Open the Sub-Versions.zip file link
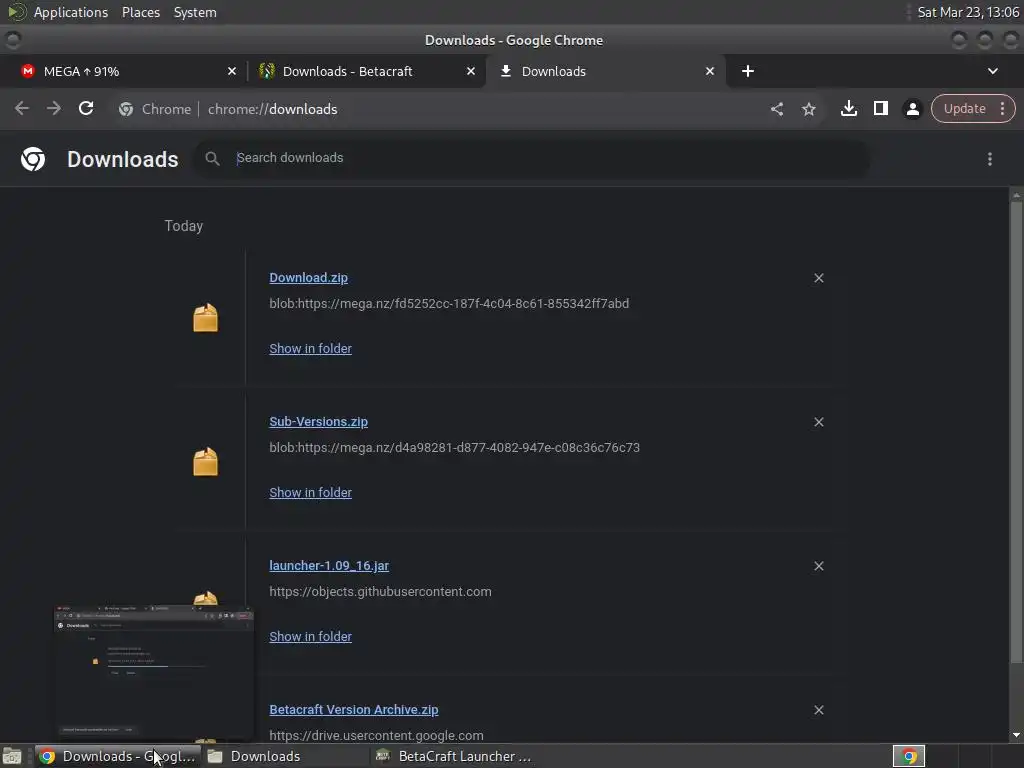Viewport: 1024px width, 768px height. tap(318, 422)
